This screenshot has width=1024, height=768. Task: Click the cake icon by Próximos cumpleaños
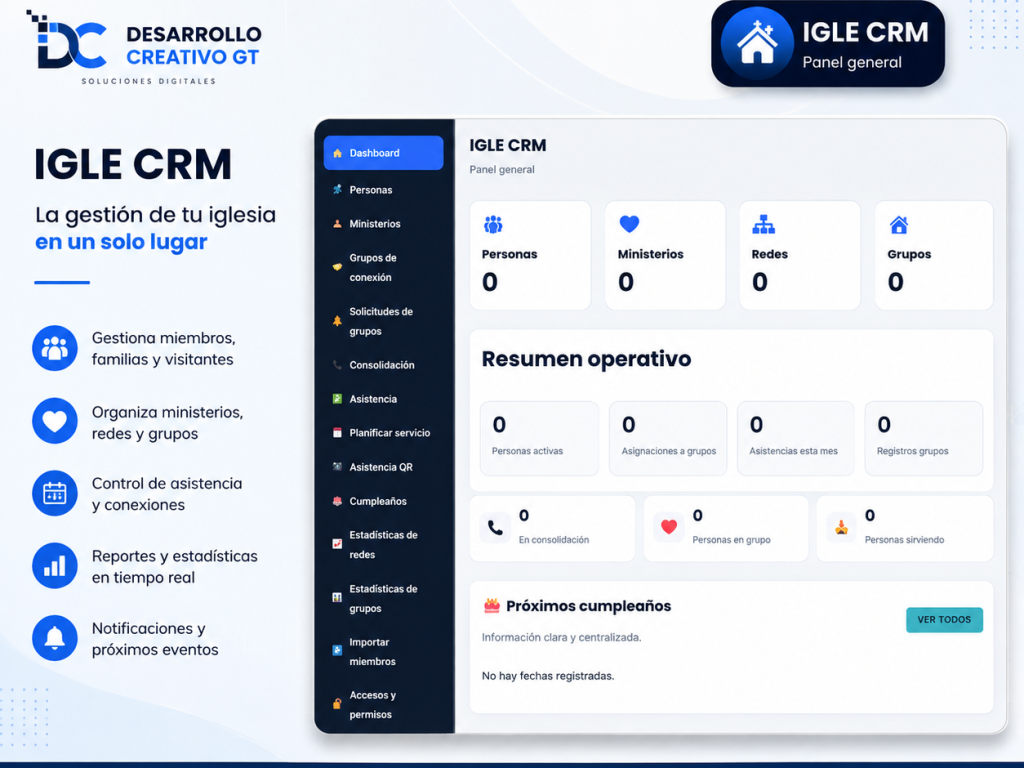click(492, 605)
